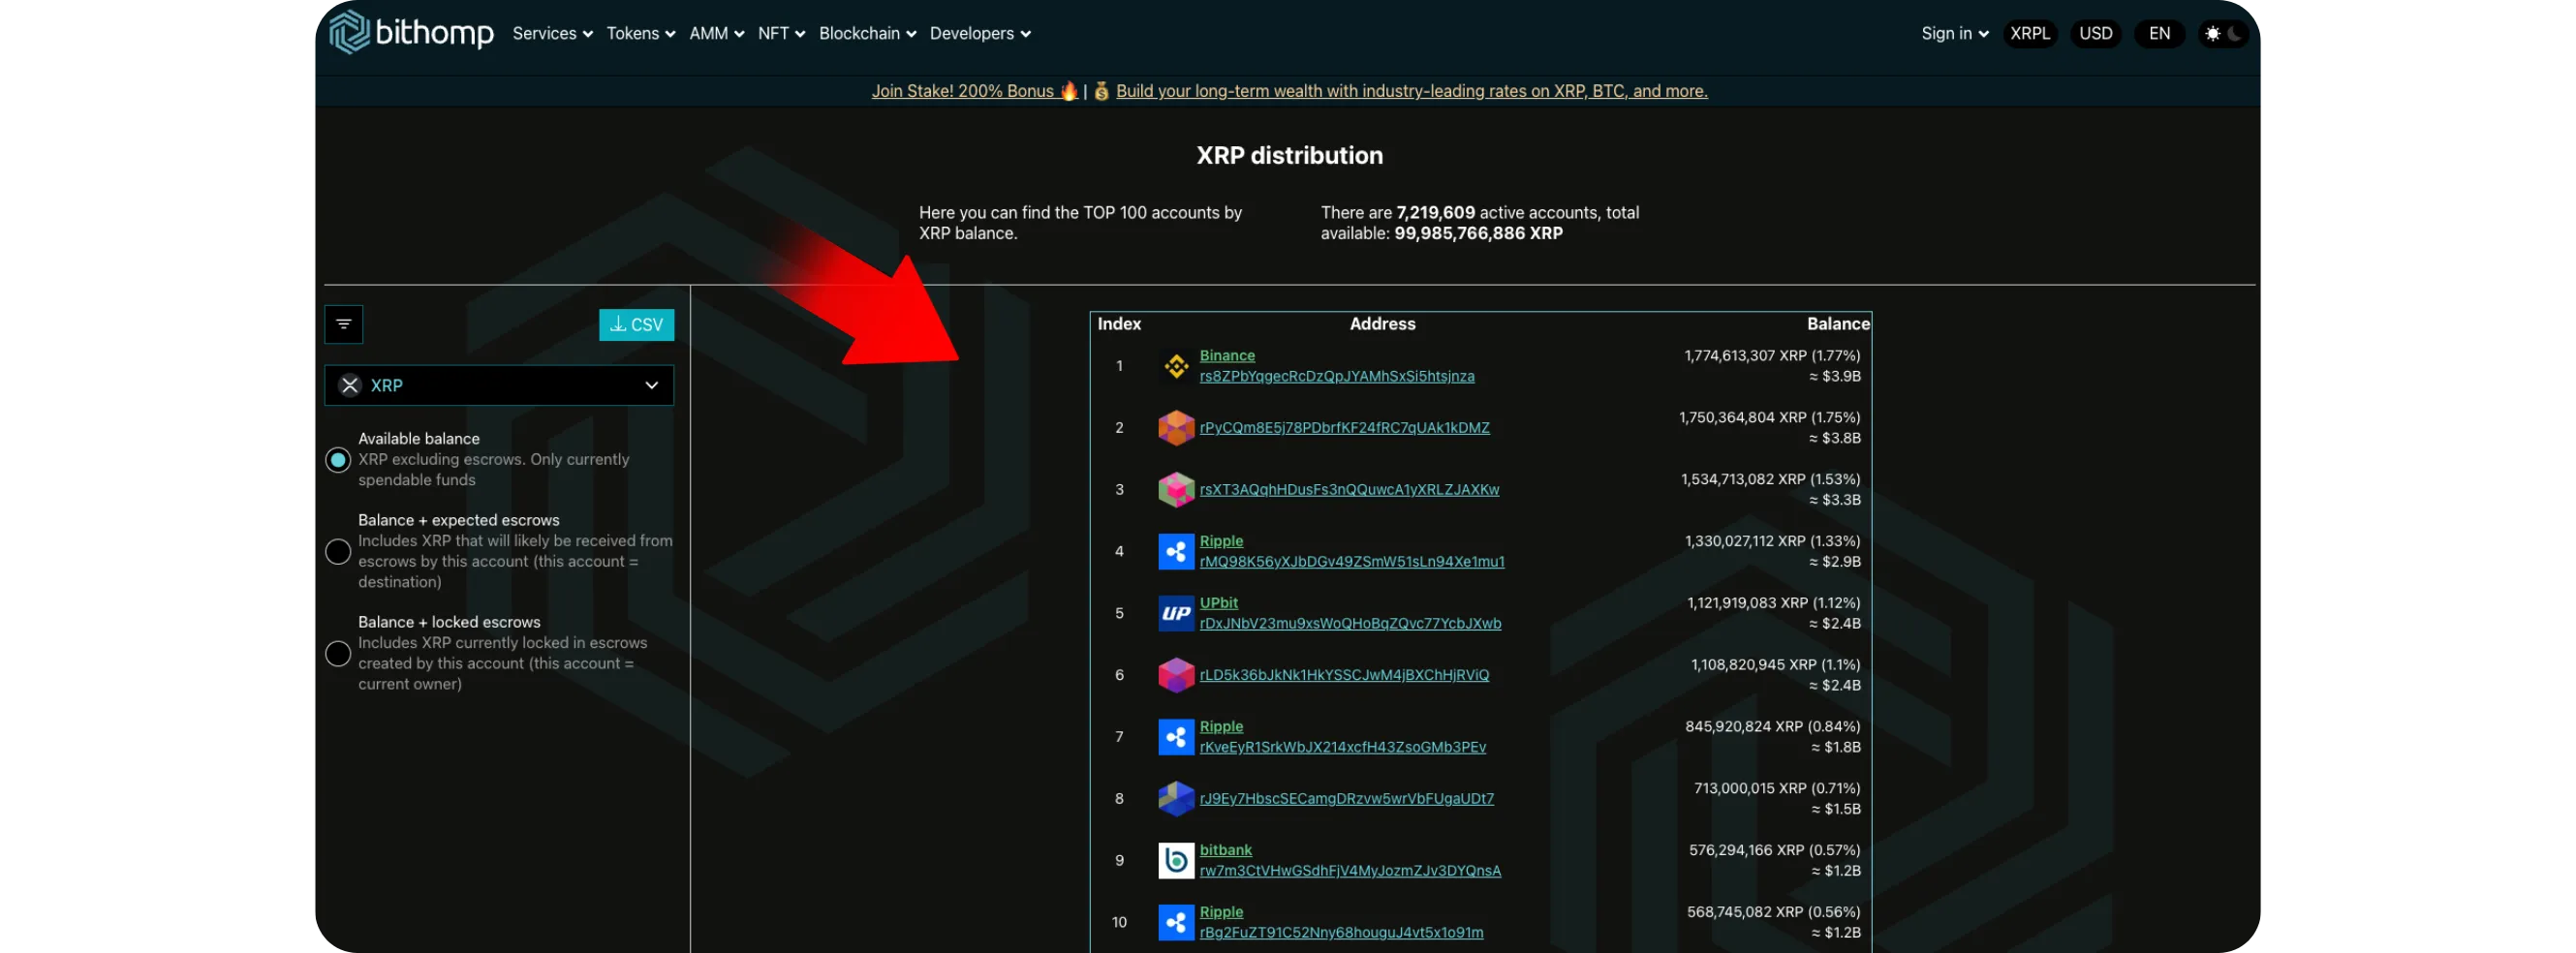2576x953 pixels.
Task: Expand the Sign in dropdown
Action: (1954, 33)
